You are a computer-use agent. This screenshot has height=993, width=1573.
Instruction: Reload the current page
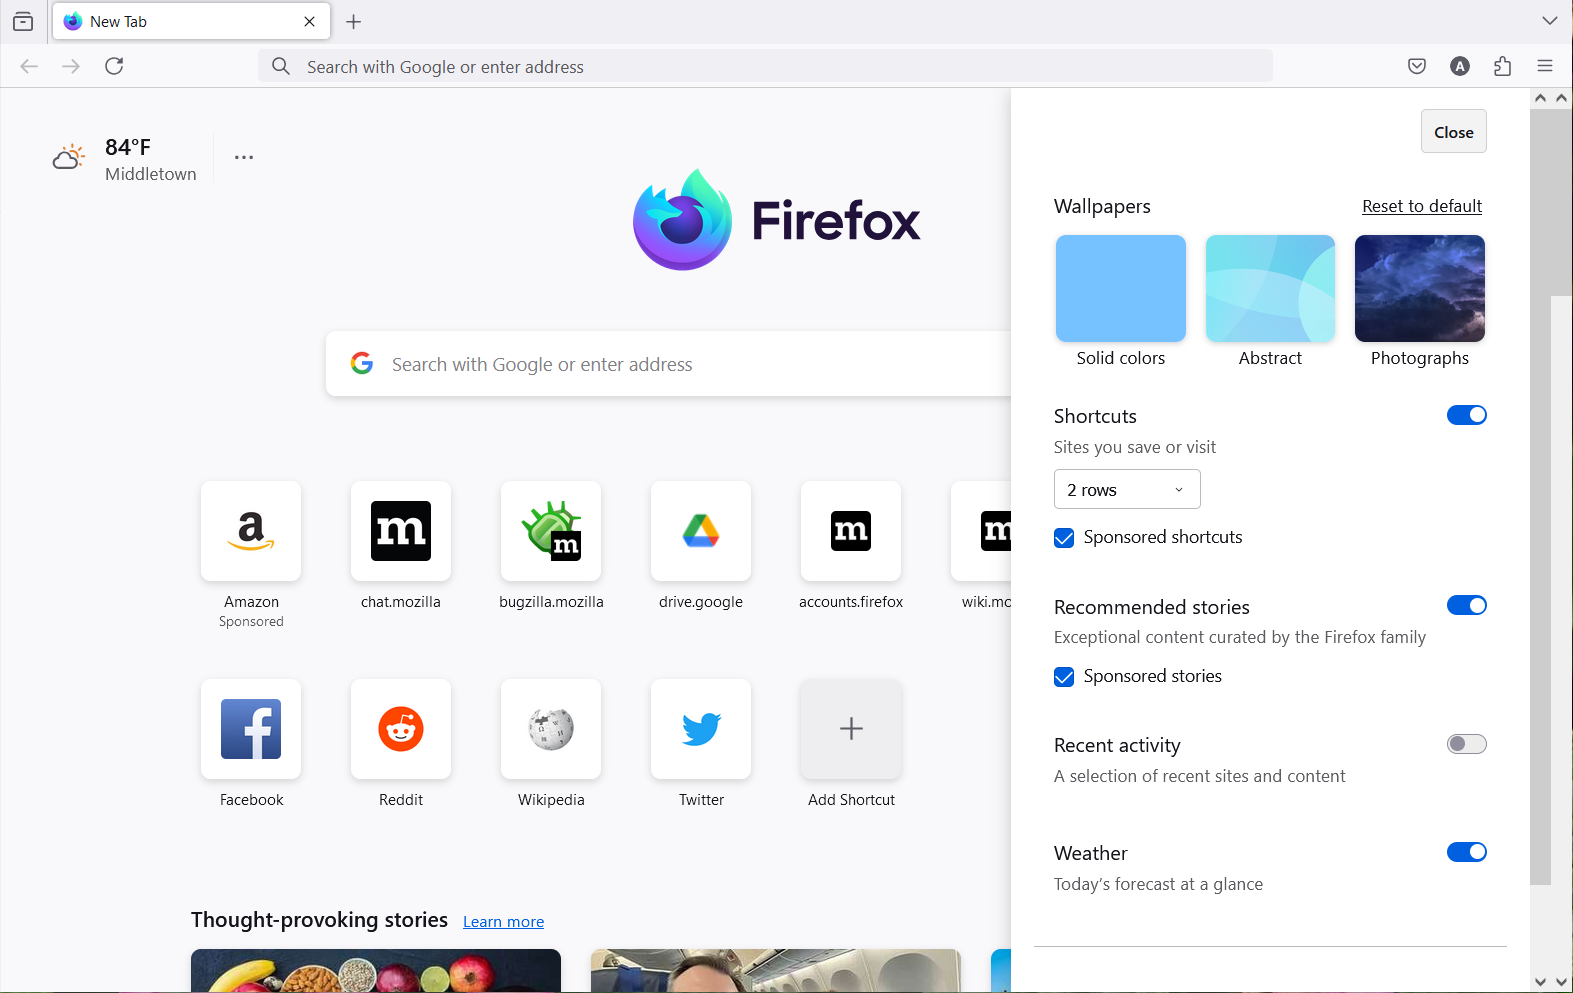114,66
